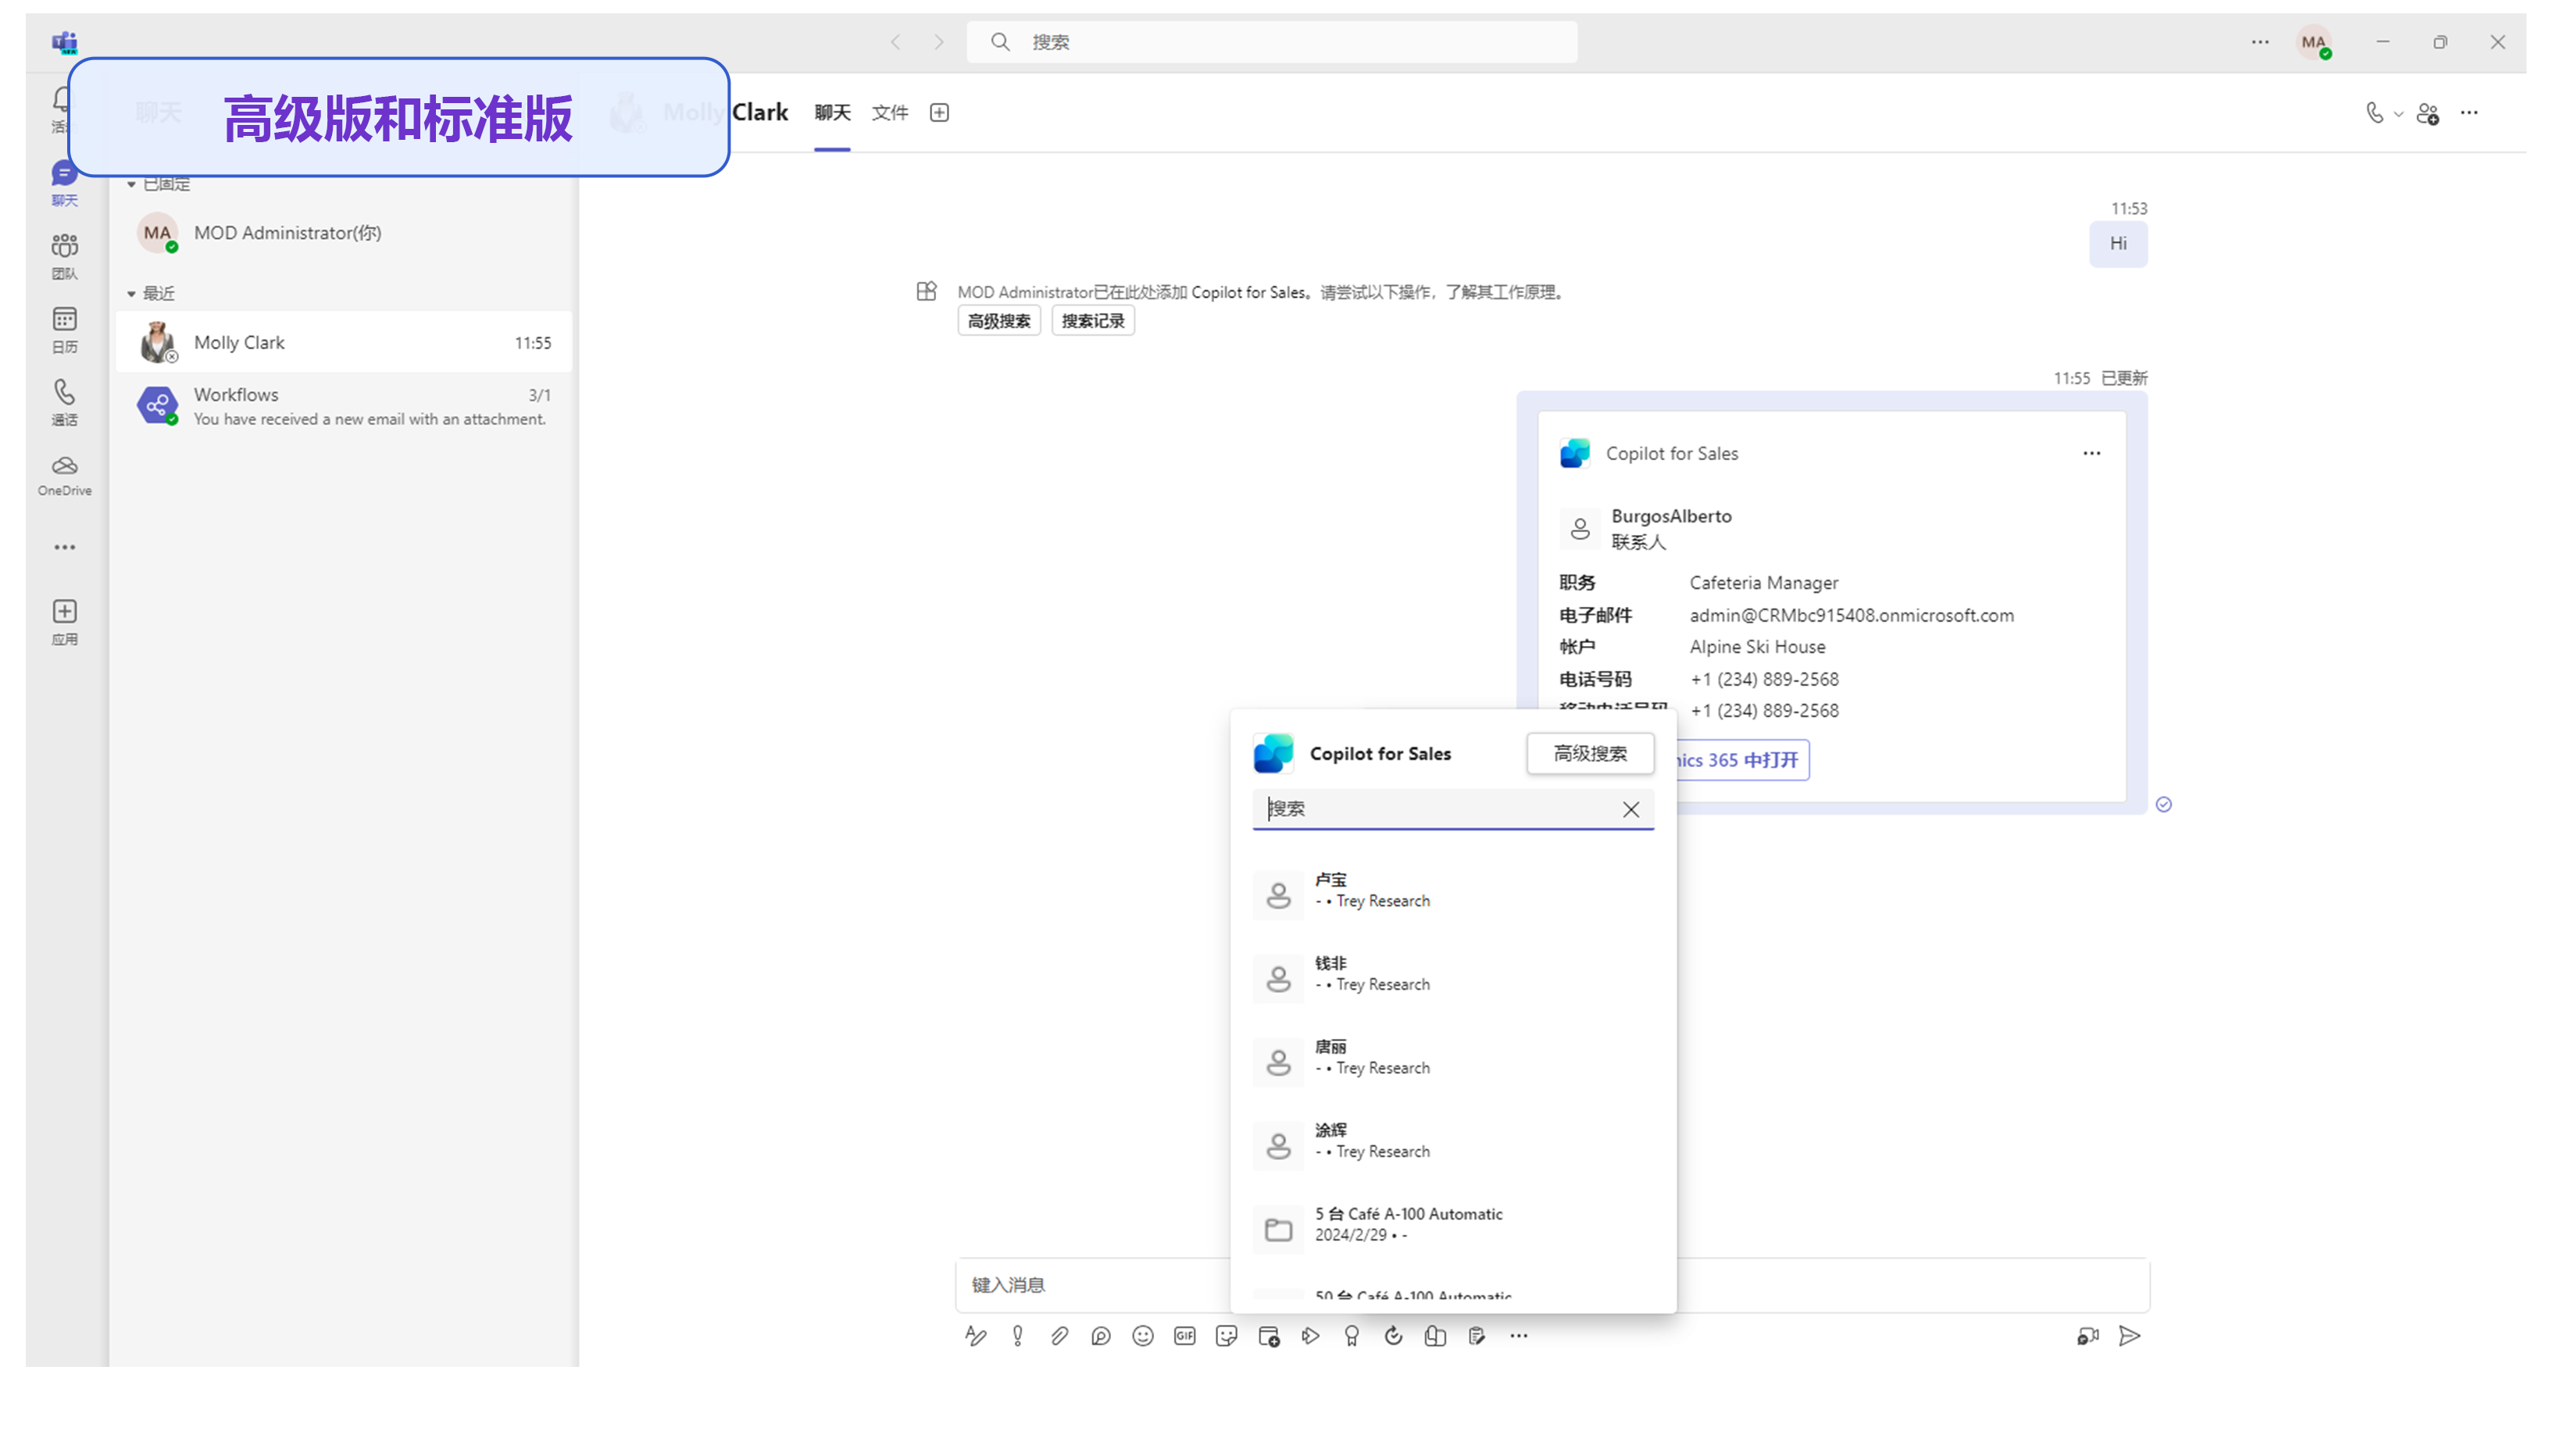The height and width of the screenshot is (1456, 2550).
Task: Open the call options dropdown arrow
Action: click(2398, 114)
